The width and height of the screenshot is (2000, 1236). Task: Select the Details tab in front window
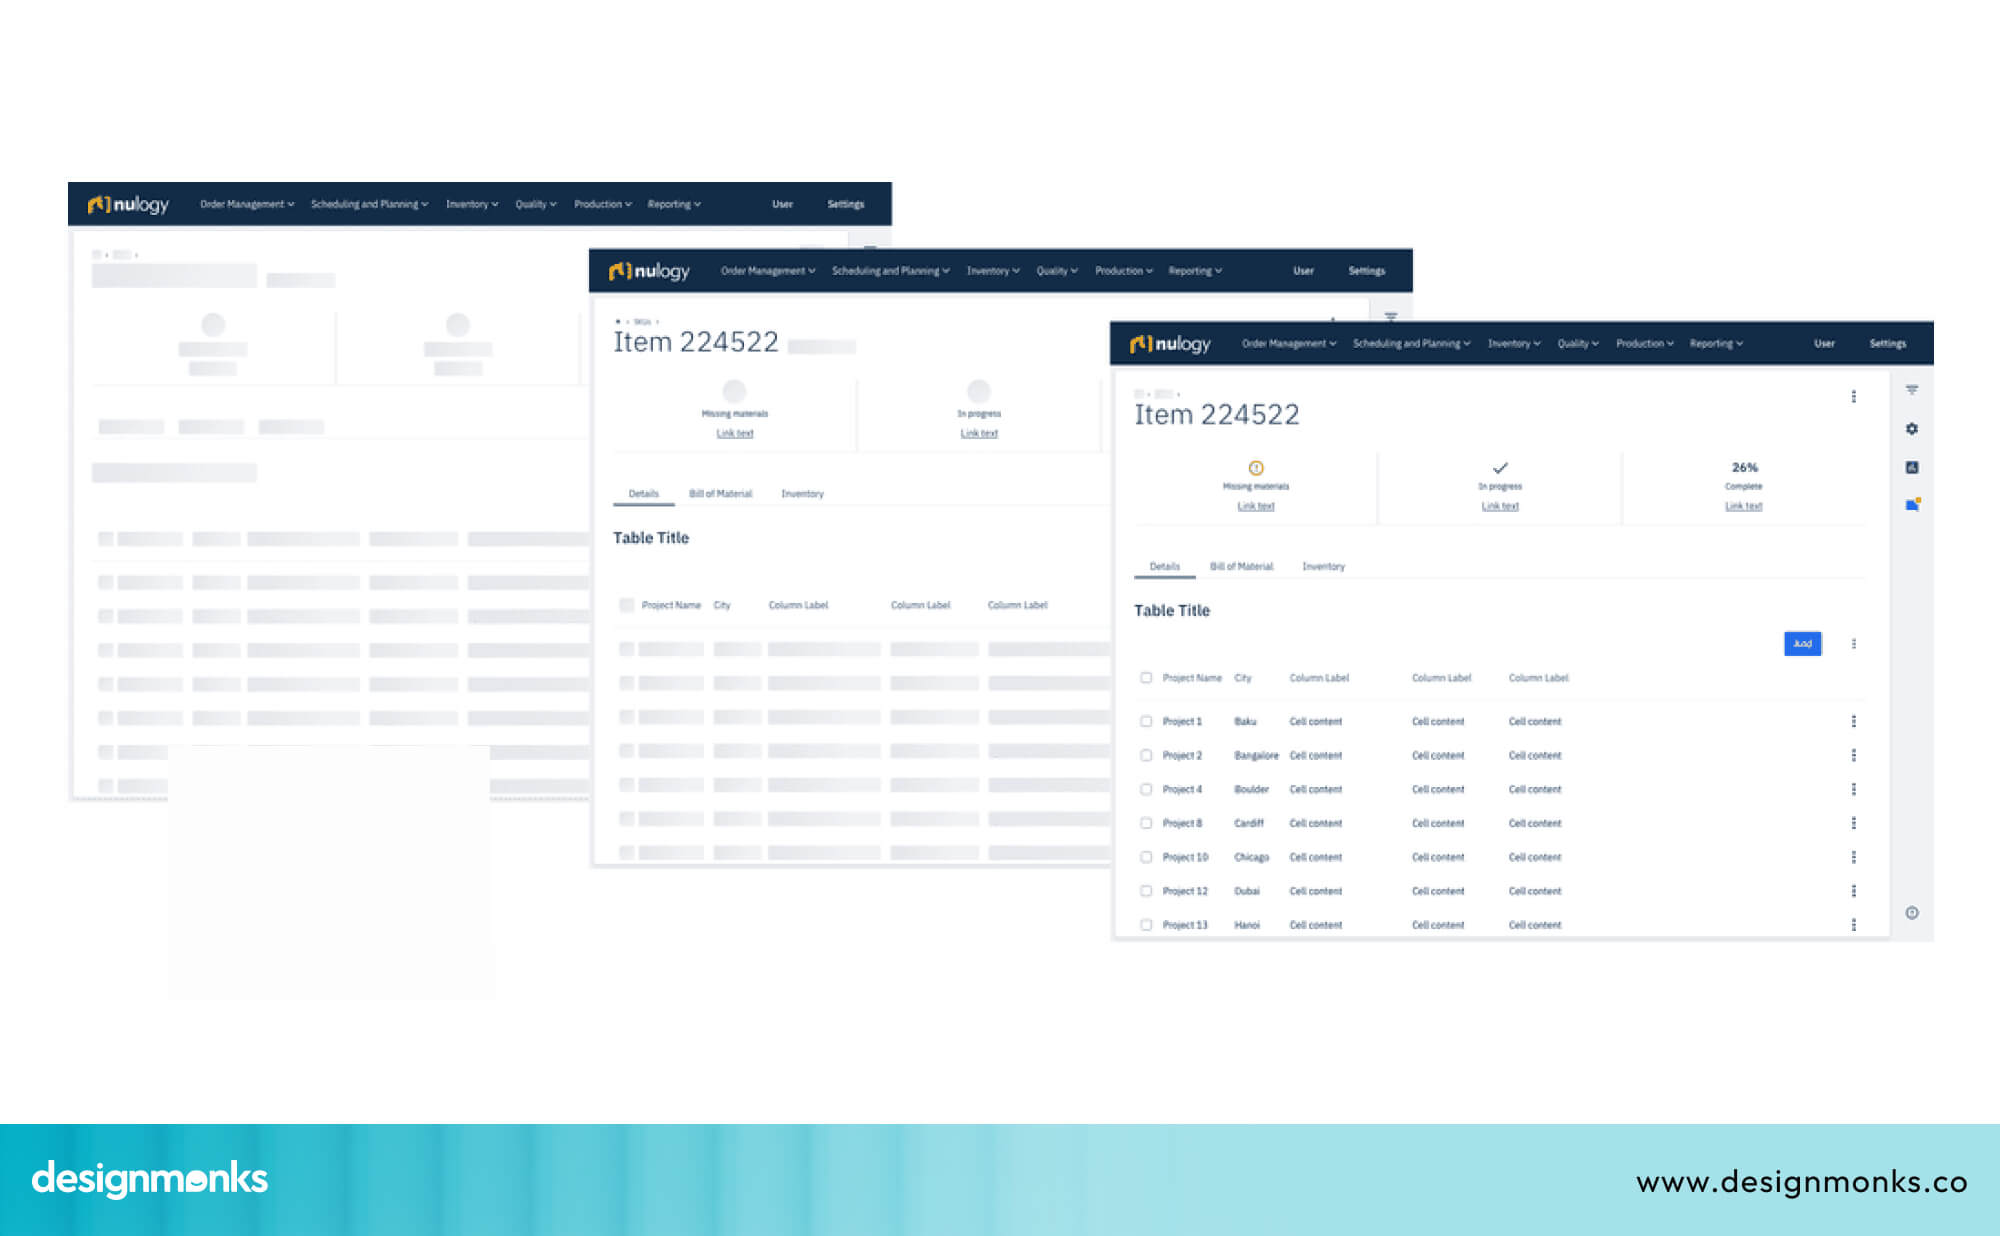tap(1165, 567)
